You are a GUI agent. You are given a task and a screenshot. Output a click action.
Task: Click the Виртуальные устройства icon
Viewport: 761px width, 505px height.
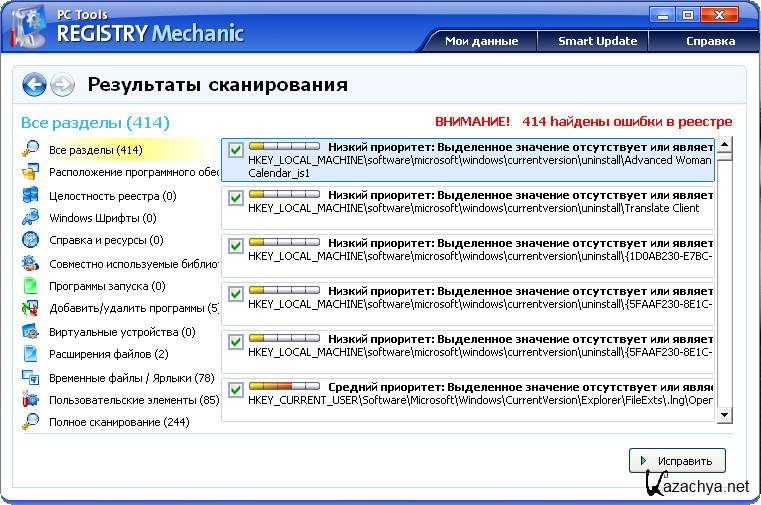[31, 331]
